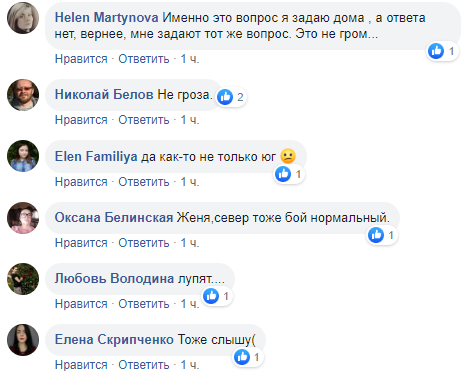Viewport: 471px width, 376px height.
Task: Click thumbs-up reaction on Николай Белов's comment
Action: (x=225, y=97)
